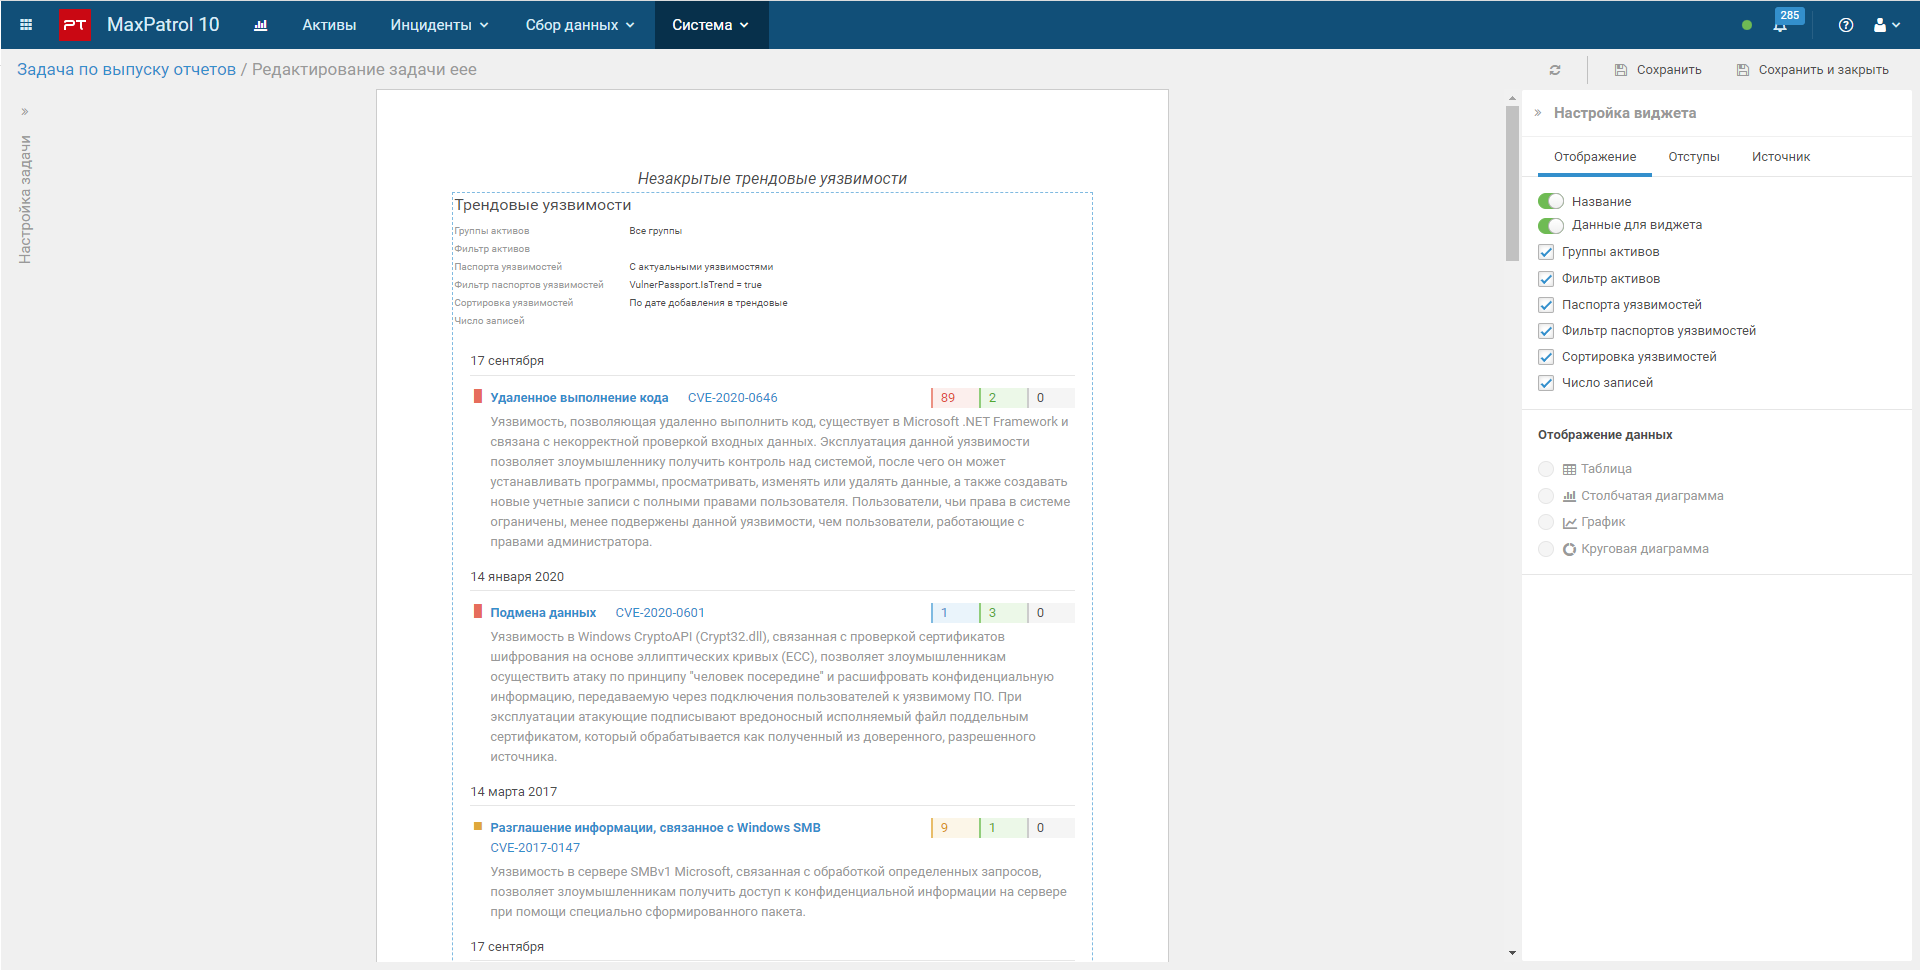Click the scrollbar down arrow
This screenshot has width=1920, height=970.
(1512, 953)
